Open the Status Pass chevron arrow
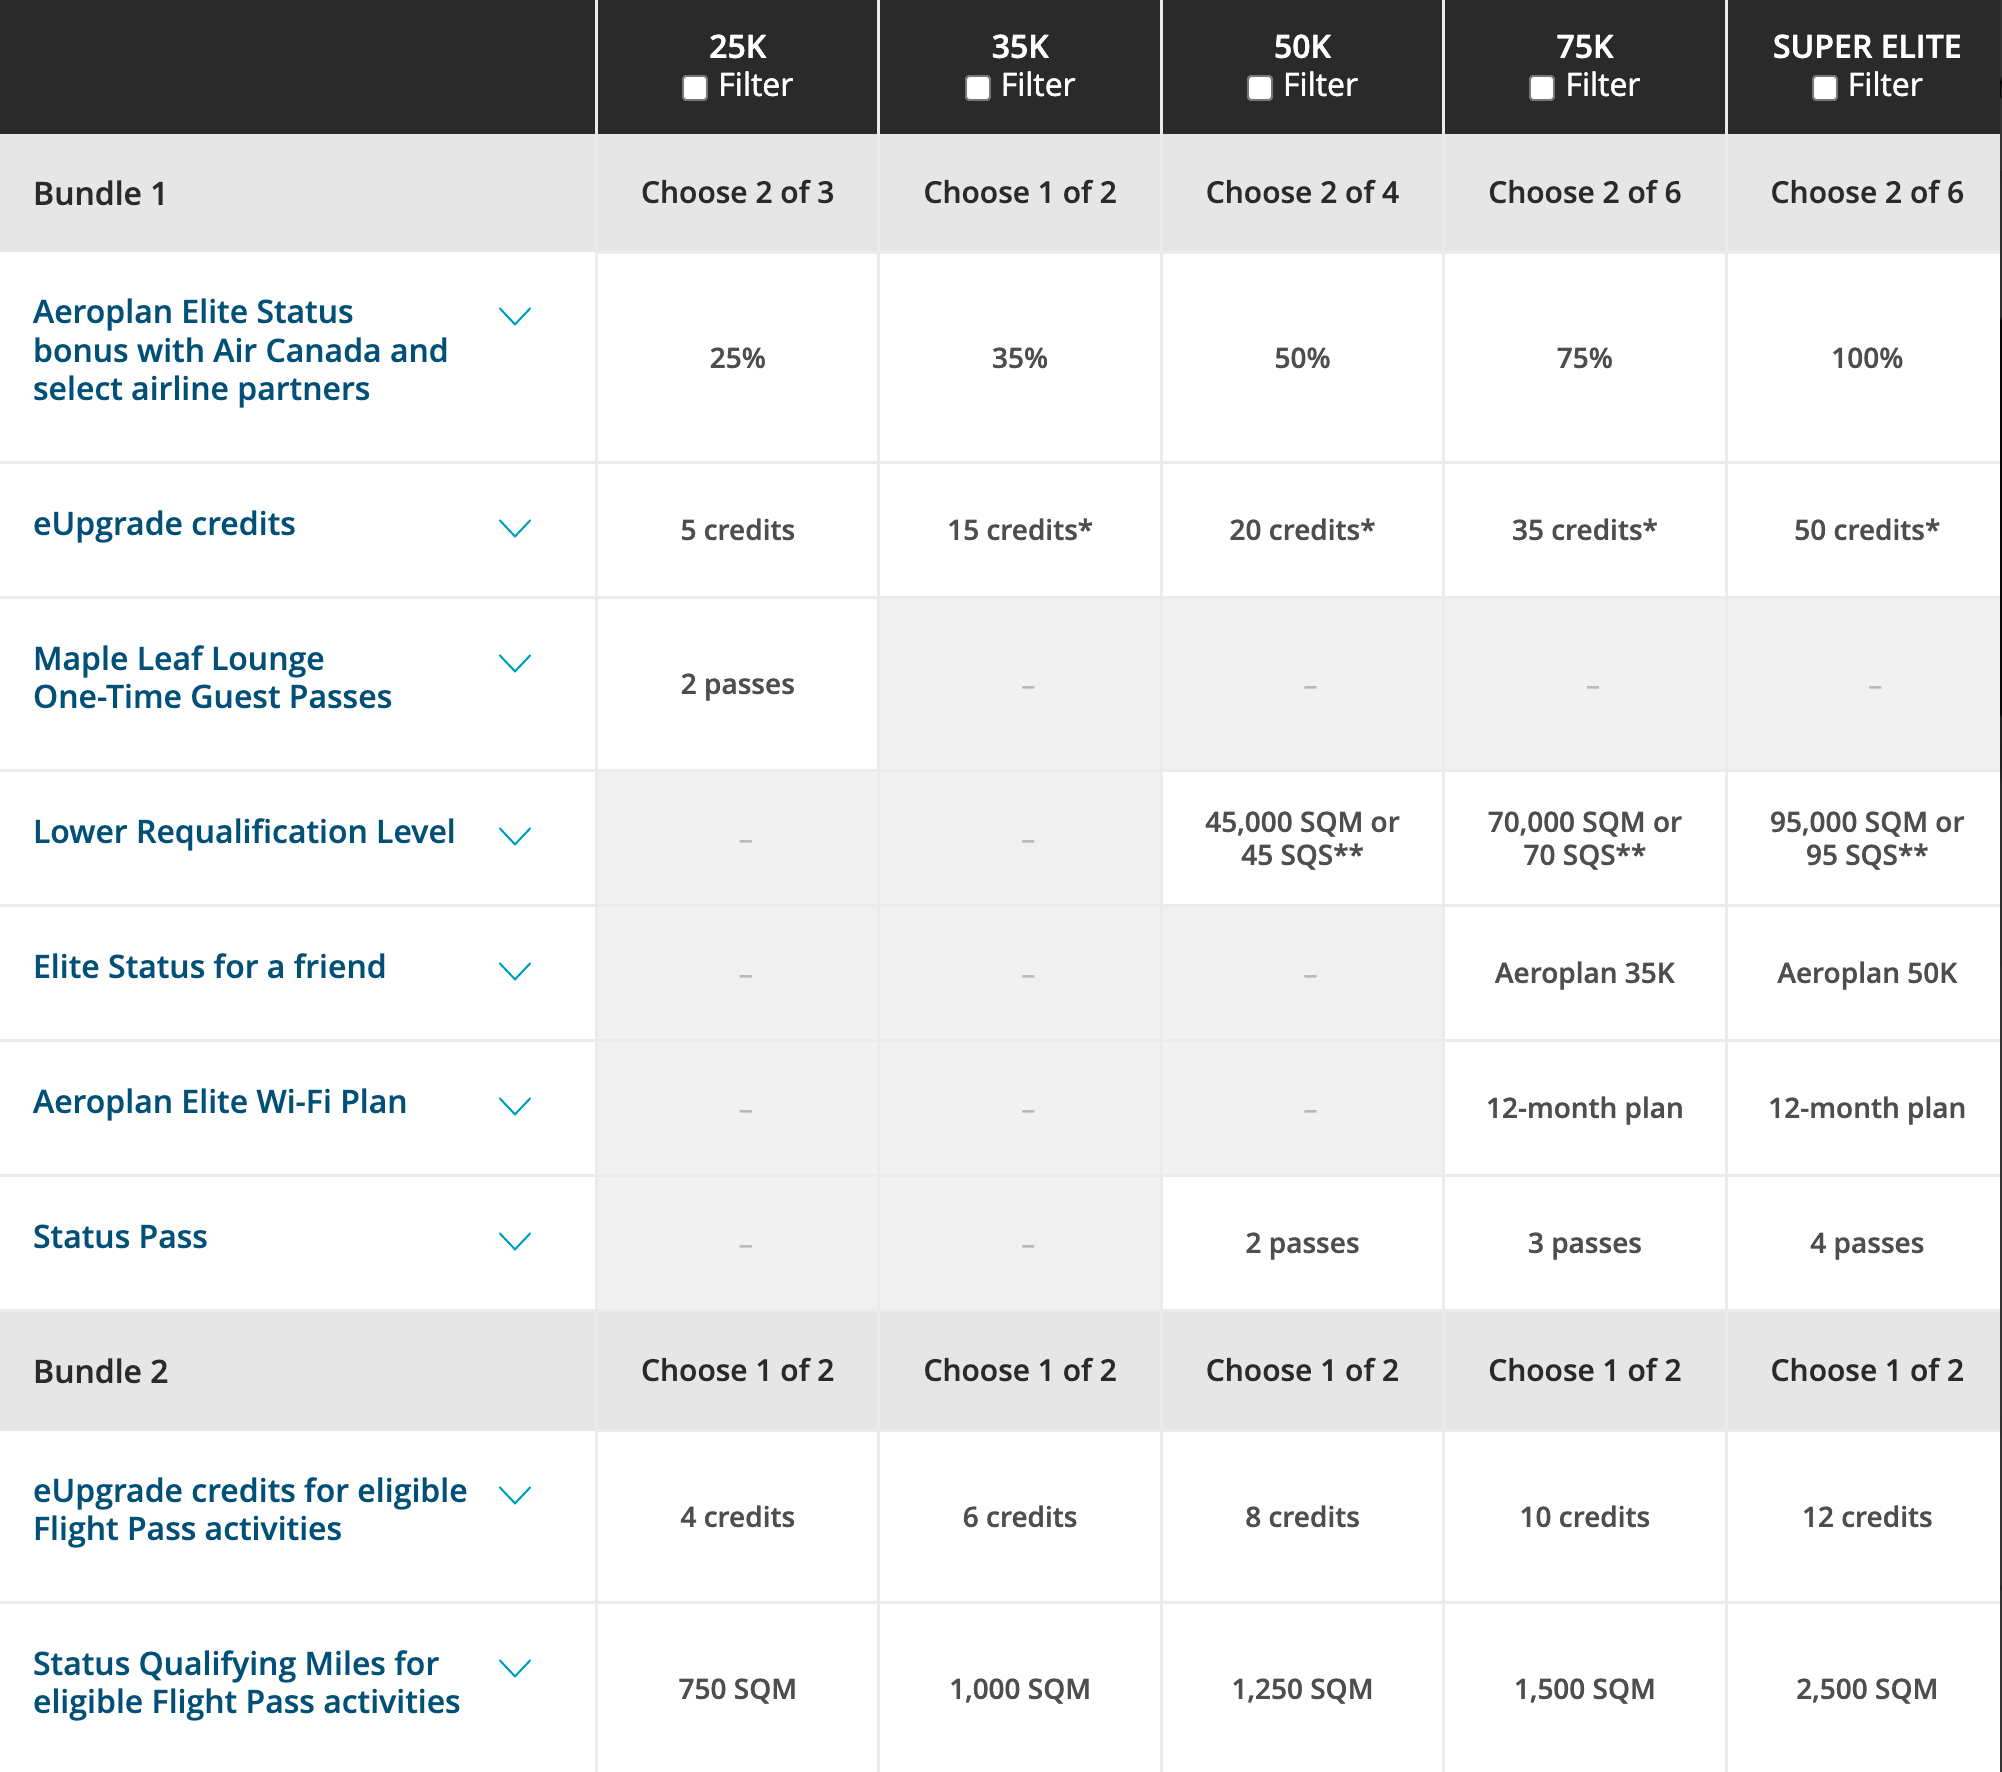 point(515,1241)
